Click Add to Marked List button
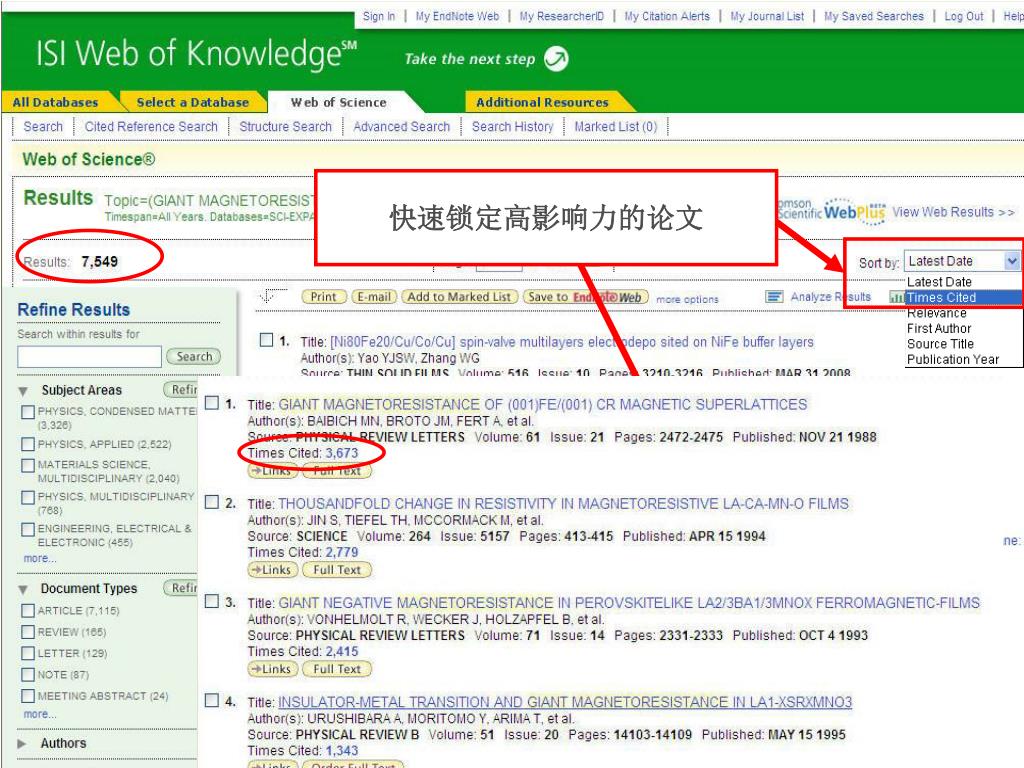The width and height of the screenshot is (1024, 768). click(x=459, y=297)
